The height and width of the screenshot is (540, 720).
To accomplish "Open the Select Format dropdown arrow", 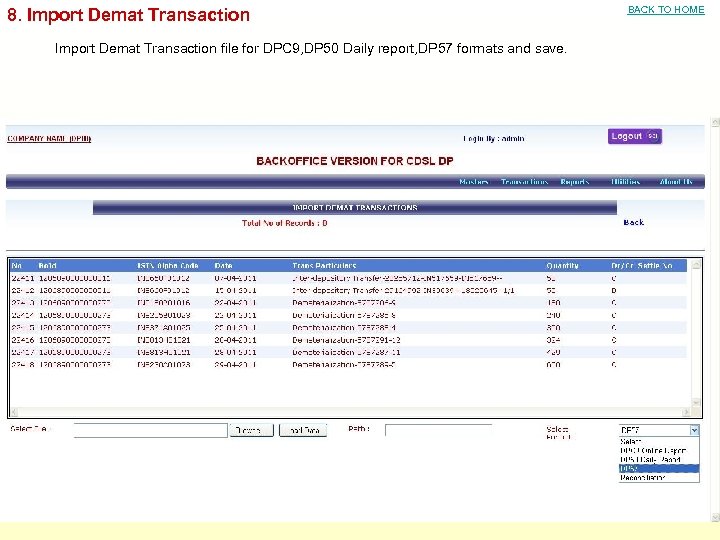I will (x=694, y=430).
